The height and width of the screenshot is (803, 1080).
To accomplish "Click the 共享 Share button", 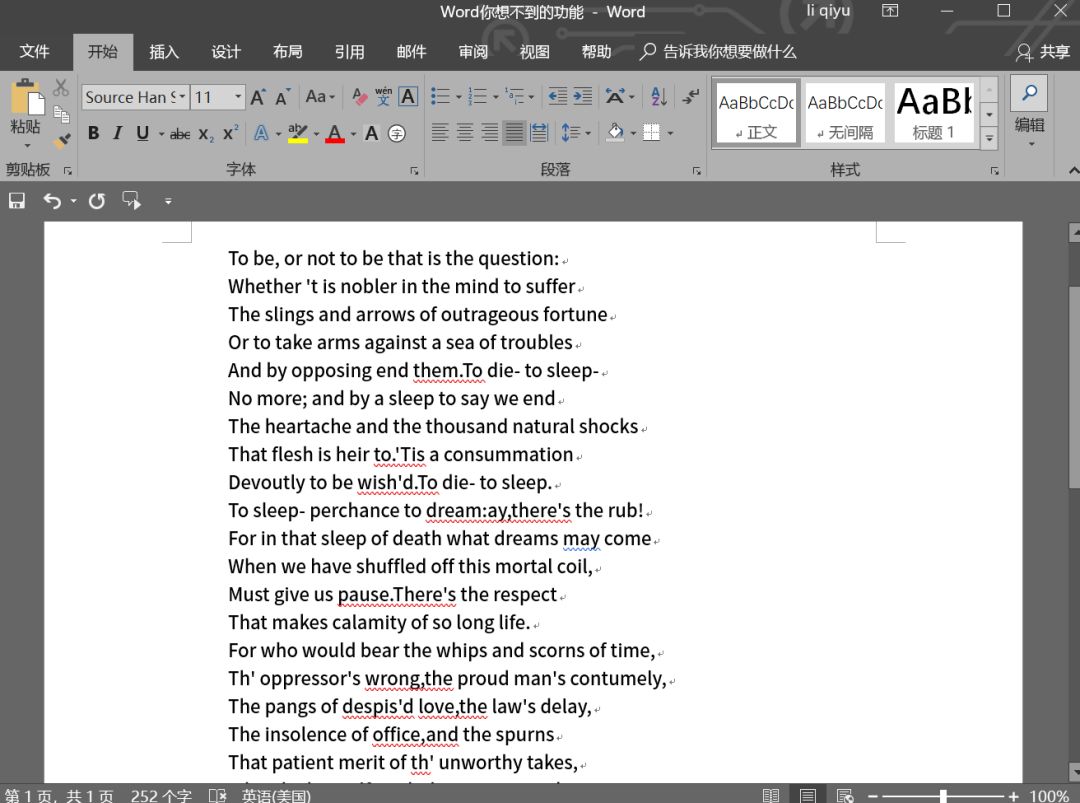I will click(x=1043, y=52).
